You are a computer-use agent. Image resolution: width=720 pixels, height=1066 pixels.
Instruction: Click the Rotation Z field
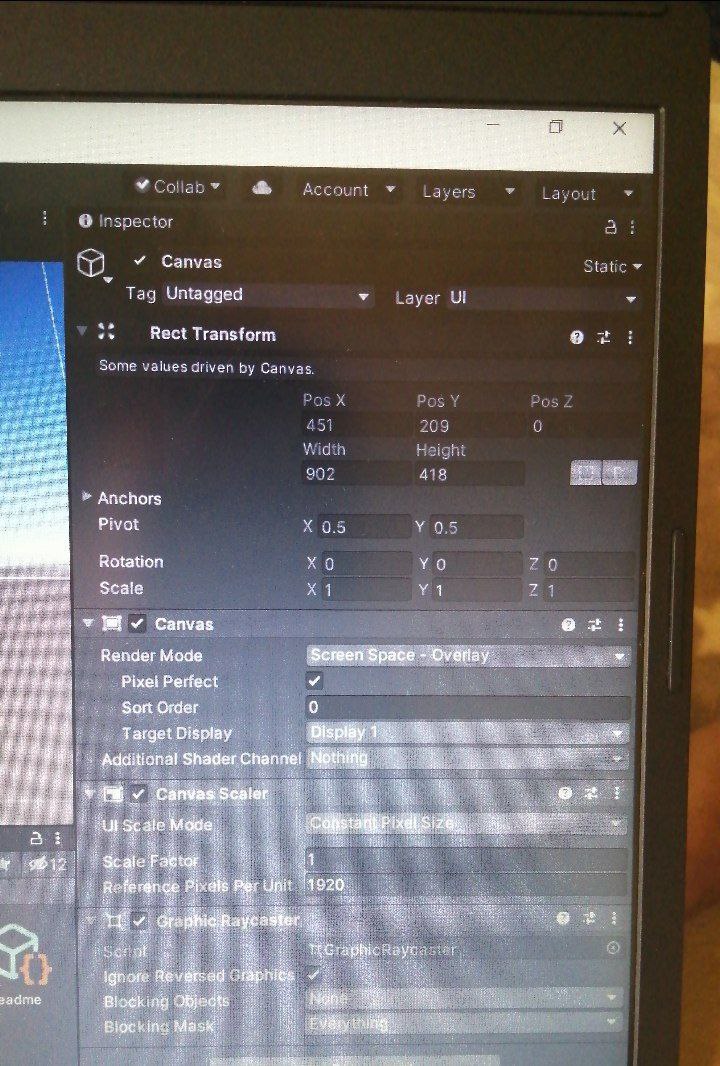[589, 564]
